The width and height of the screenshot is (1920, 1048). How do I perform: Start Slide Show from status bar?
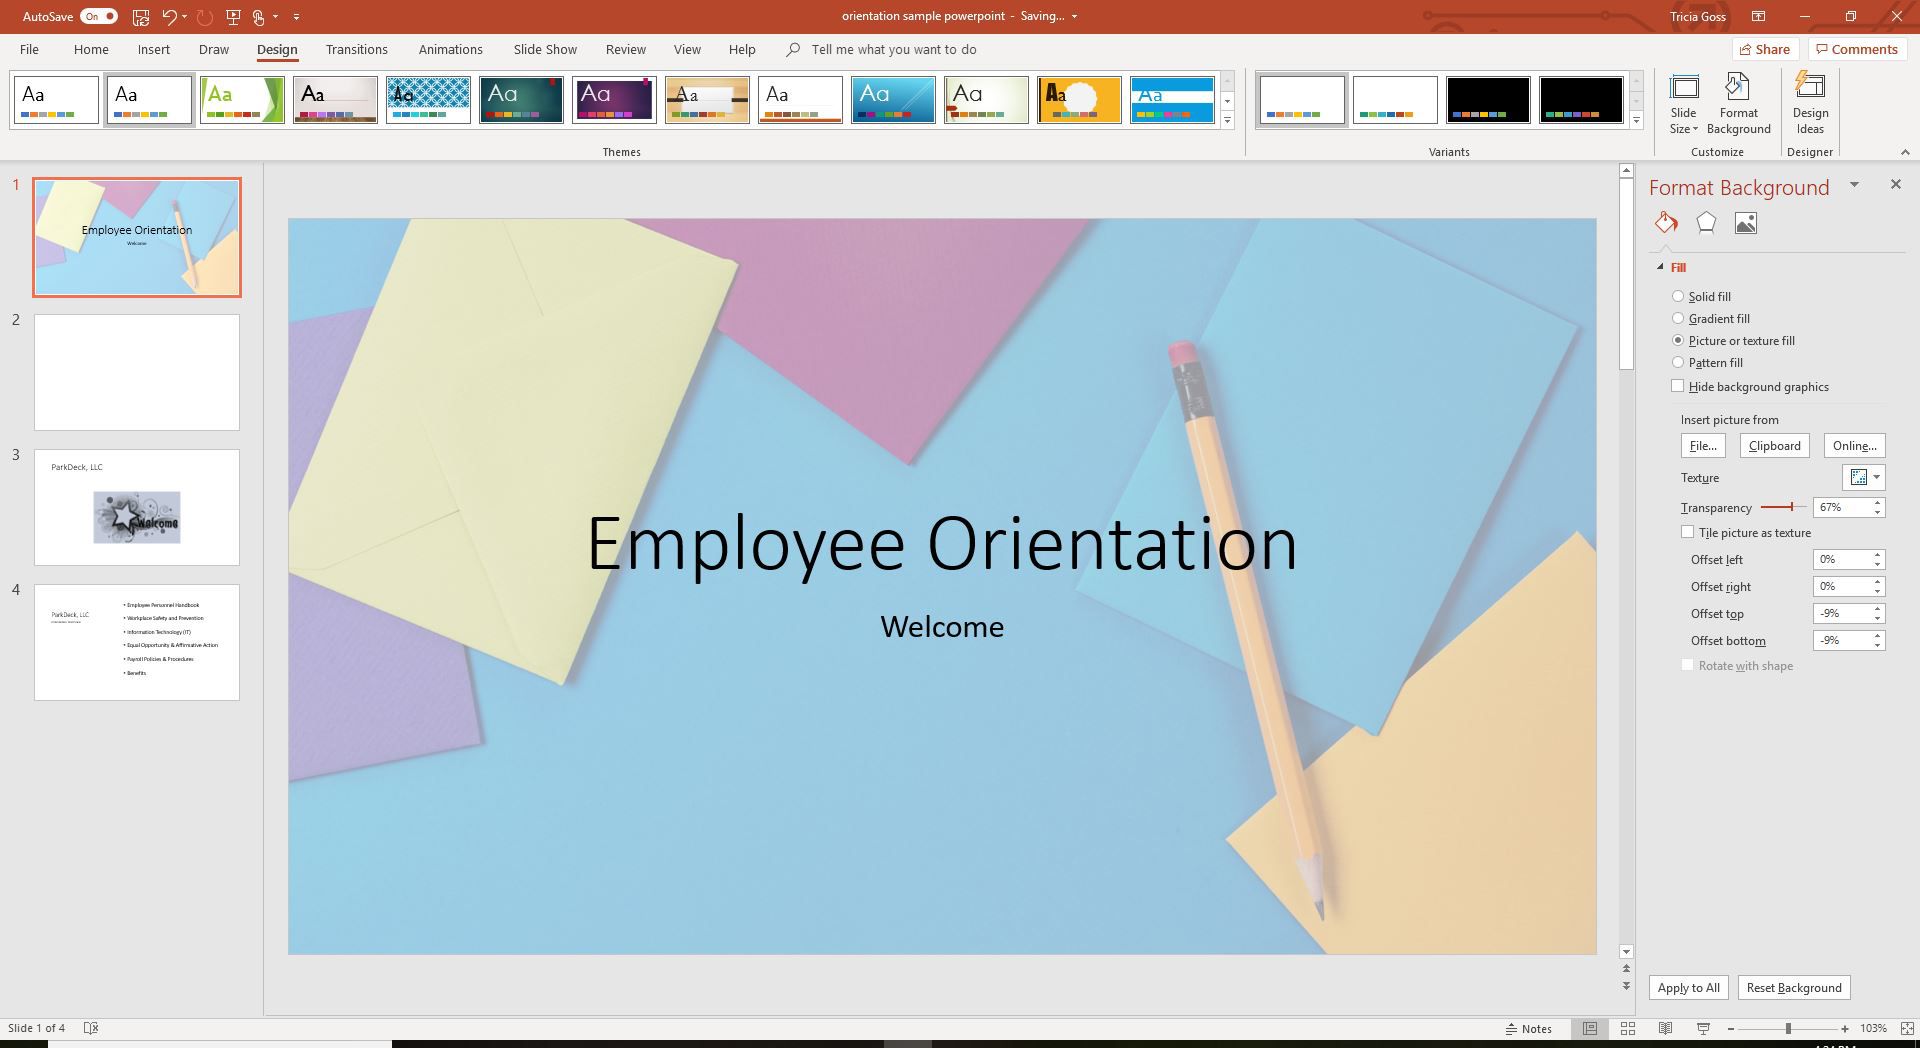[x=1703, y=1028]
